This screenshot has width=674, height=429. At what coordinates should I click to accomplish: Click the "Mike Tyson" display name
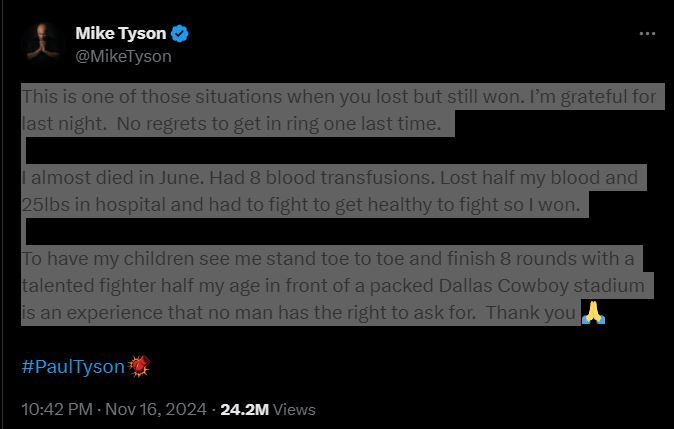click(120, 34)
